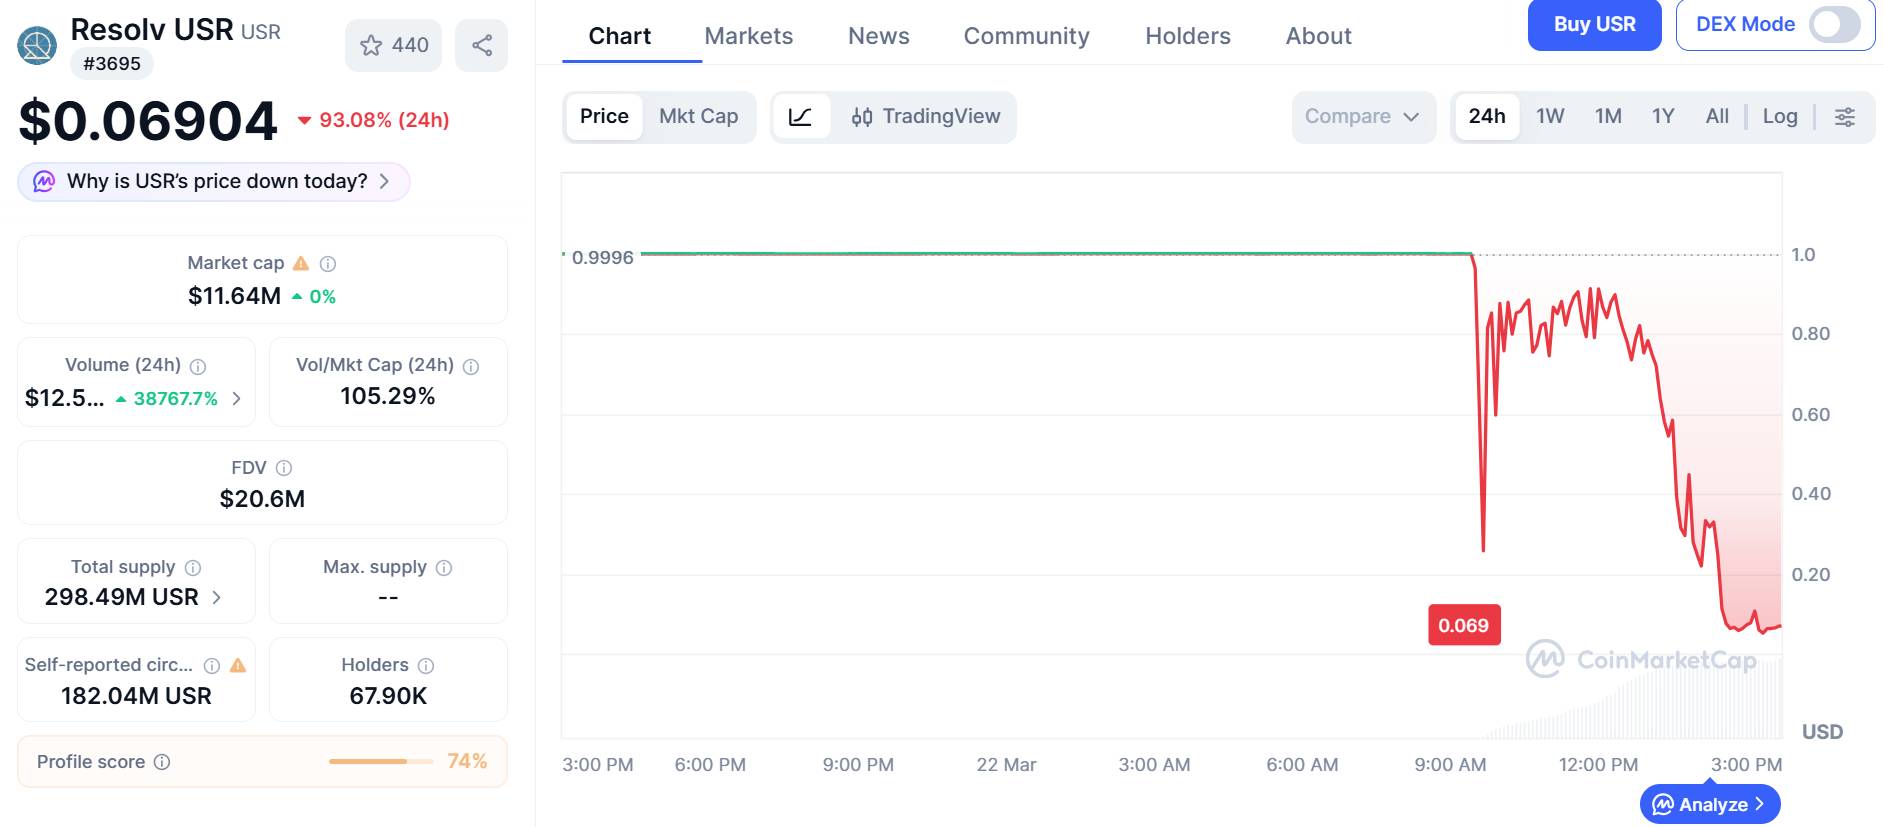Set chart range to 1Y

click(x=1663, y=117)
